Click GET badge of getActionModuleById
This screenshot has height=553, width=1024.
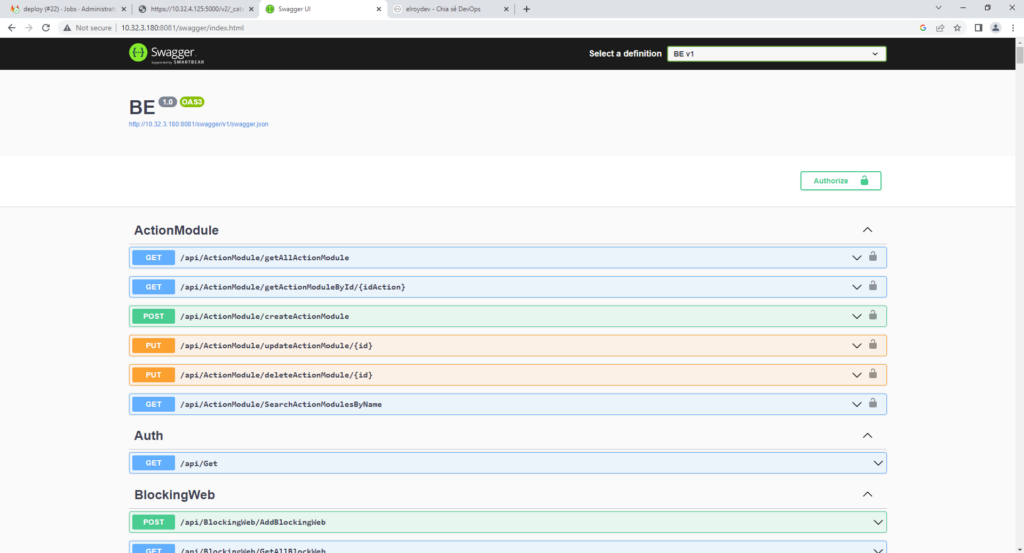[153, 287]
